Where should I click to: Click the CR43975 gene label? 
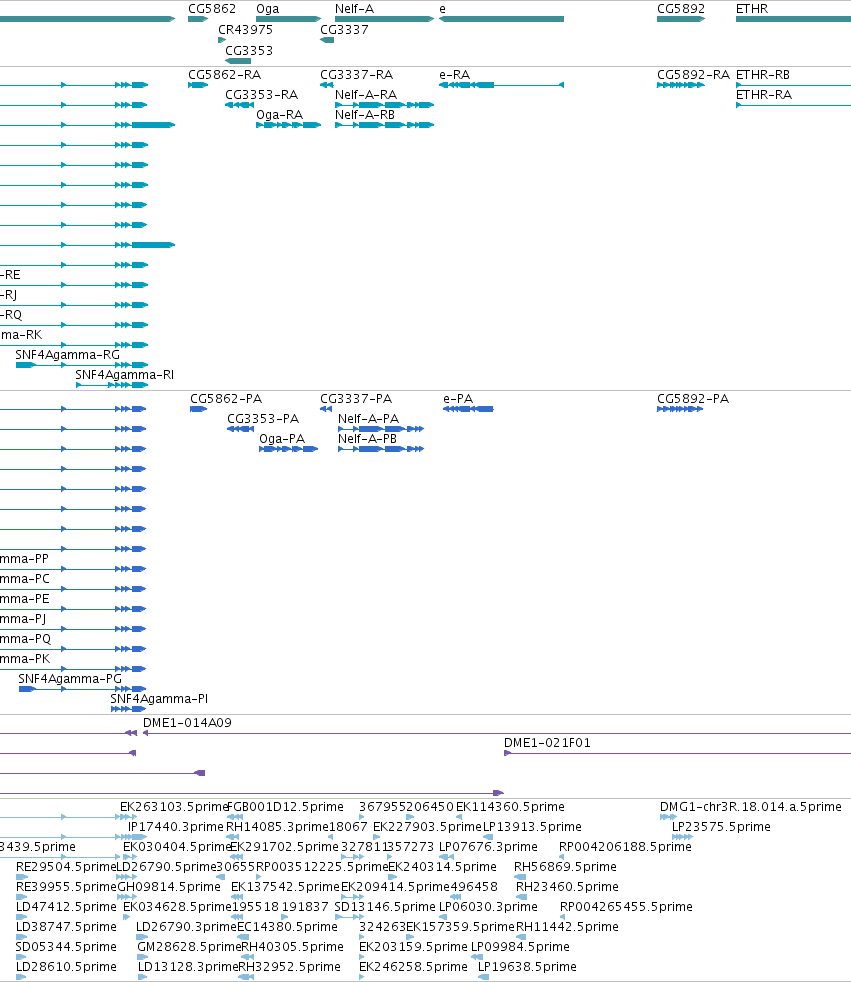pos(245,29)
